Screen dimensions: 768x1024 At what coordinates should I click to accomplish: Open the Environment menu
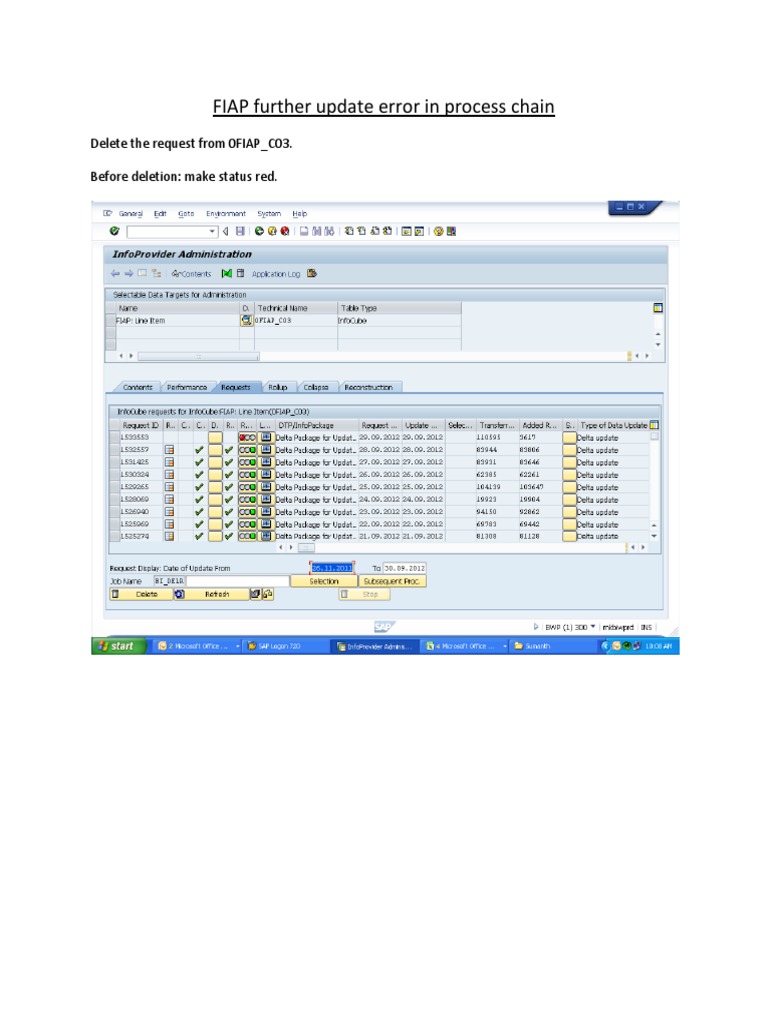[x=226, y=214]
